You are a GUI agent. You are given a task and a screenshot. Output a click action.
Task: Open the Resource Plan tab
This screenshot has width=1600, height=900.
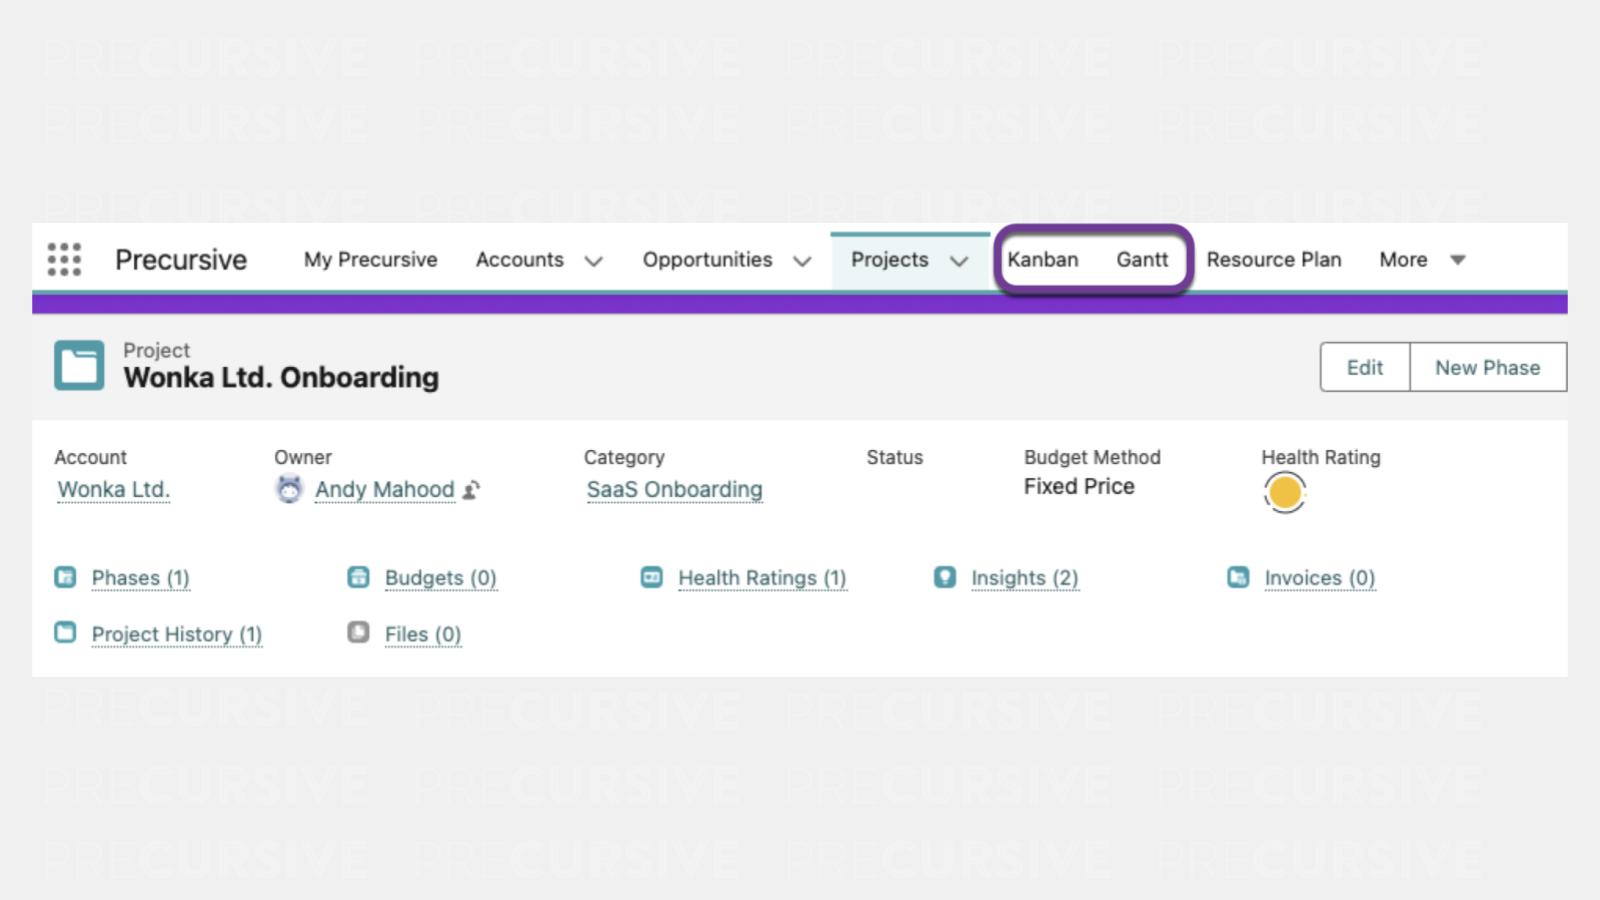1274,260
